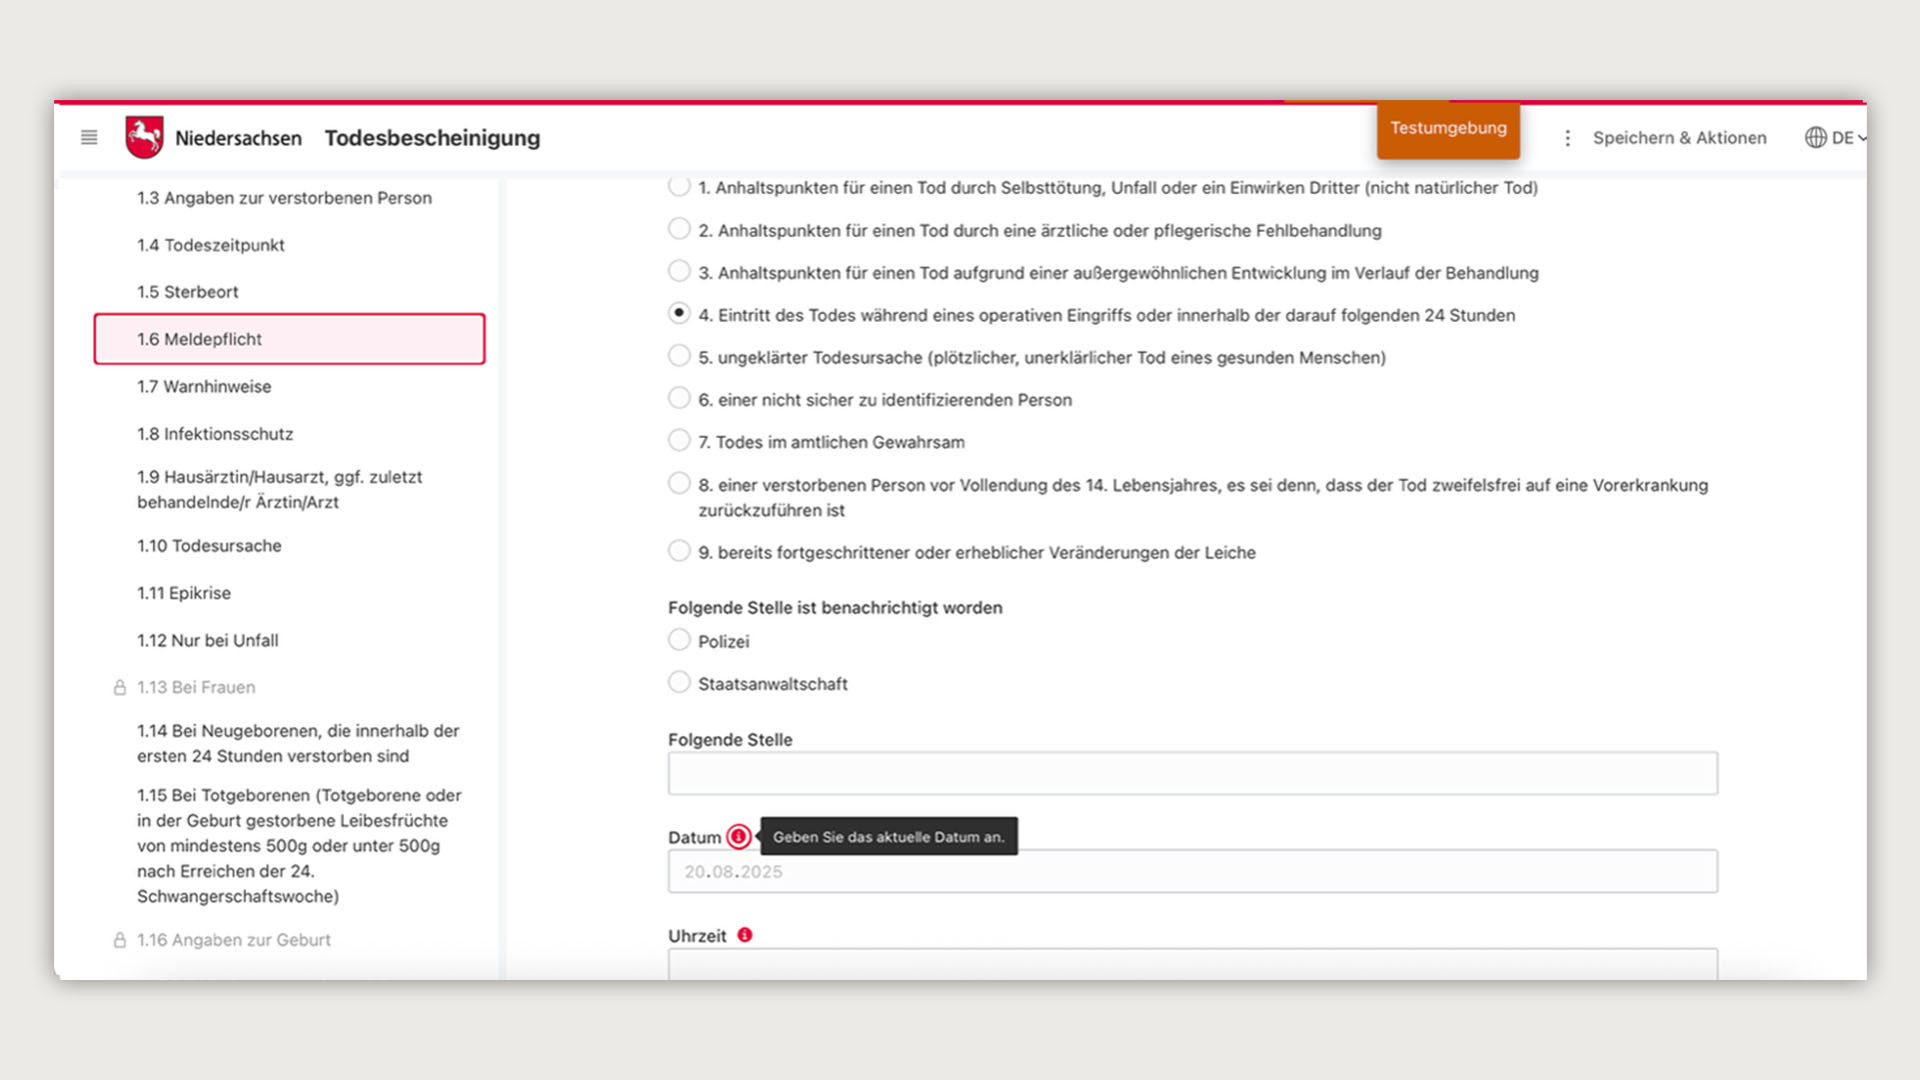Click the Testumgebung badge
The width and height of the screenshot is (1920, 1080).
point(1448,129)
